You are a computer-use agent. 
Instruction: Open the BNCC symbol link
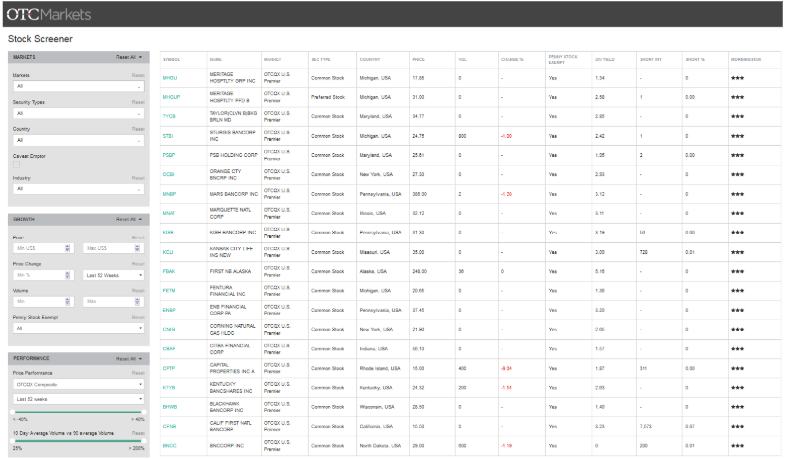tap(169, 445)
